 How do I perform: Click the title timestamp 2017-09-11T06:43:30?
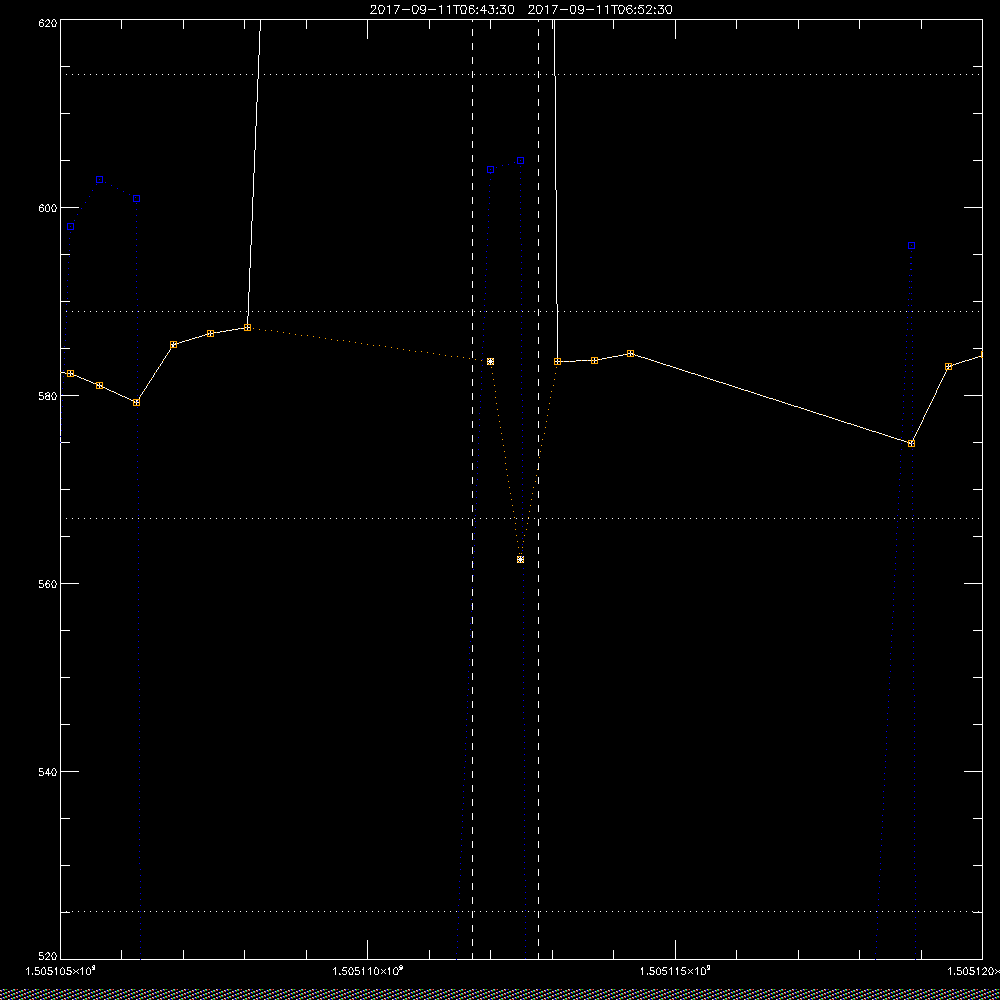tap(442, 10)
